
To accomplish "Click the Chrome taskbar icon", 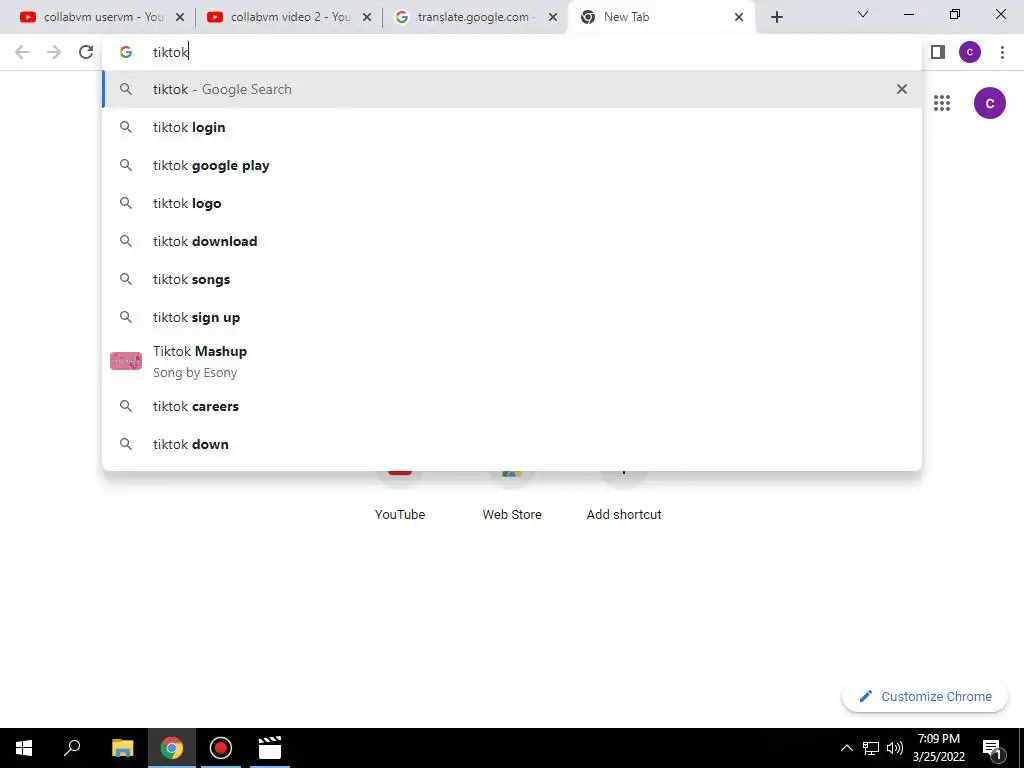I will [x=172, y=748].
